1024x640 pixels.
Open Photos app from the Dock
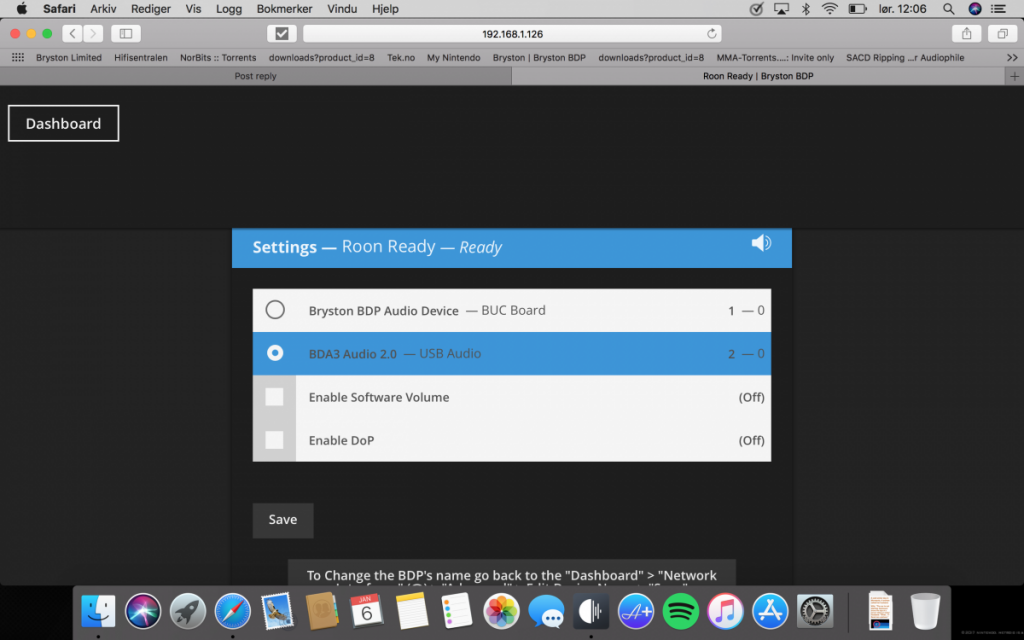pos(501,611)
